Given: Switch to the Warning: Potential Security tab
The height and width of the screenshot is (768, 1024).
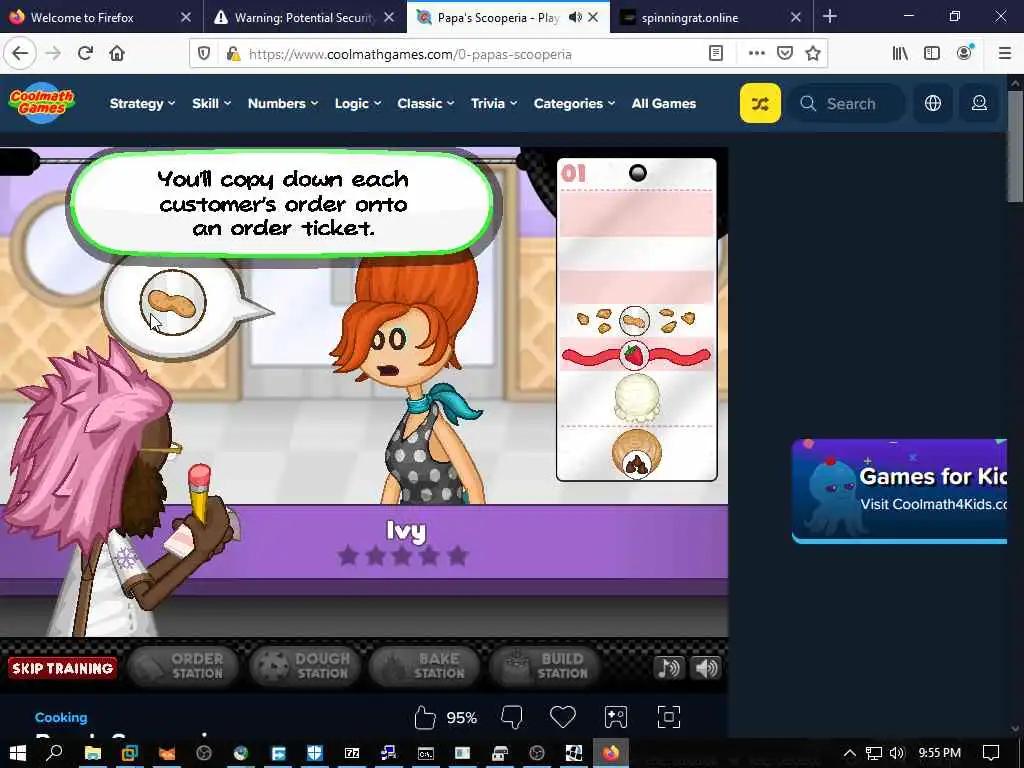Looking at the screenshot, I should tap(304, 16).
